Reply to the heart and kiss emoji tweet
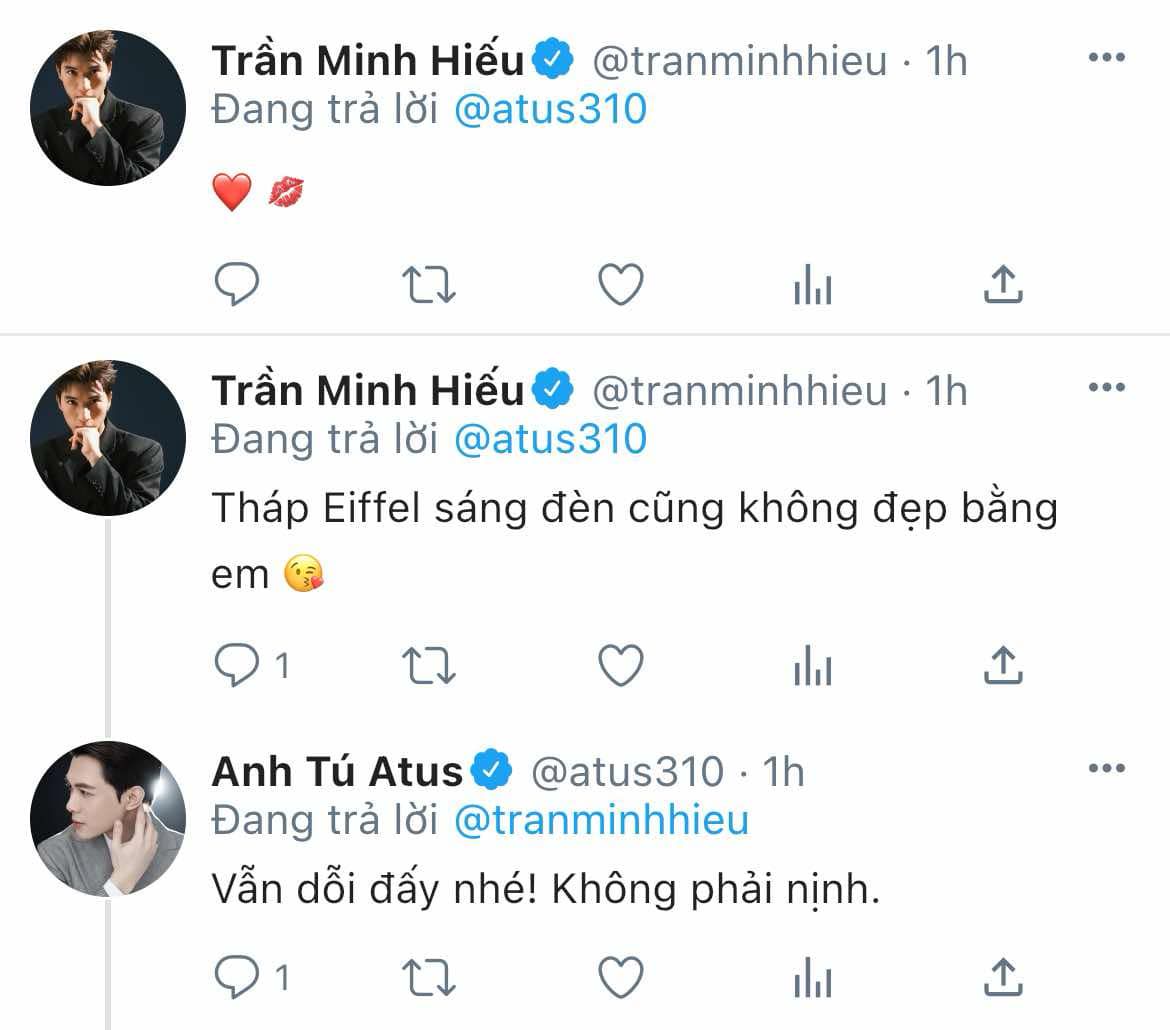Viewport: 1170px width, 1030px height. [237, 284]
